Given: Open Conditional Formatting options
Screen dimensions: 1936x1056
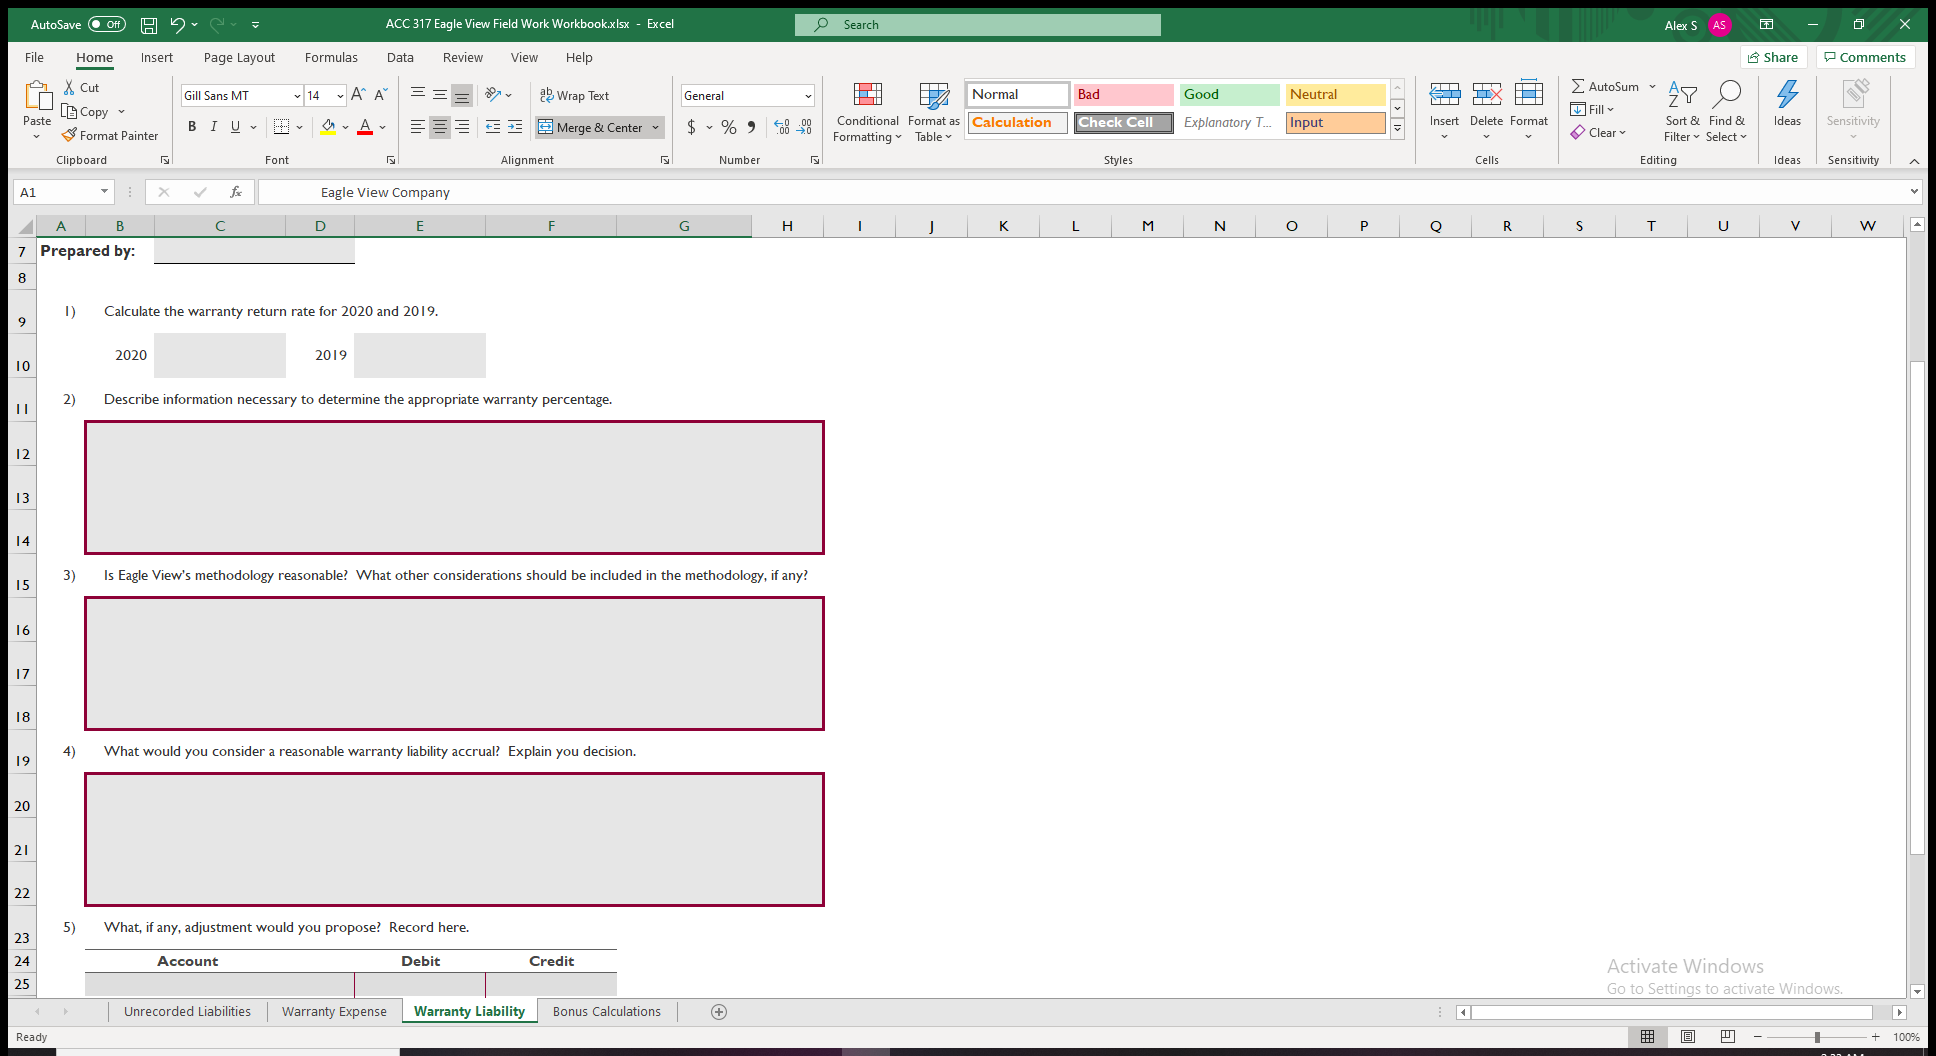Looking at the screenshot, I should [866, 111].
